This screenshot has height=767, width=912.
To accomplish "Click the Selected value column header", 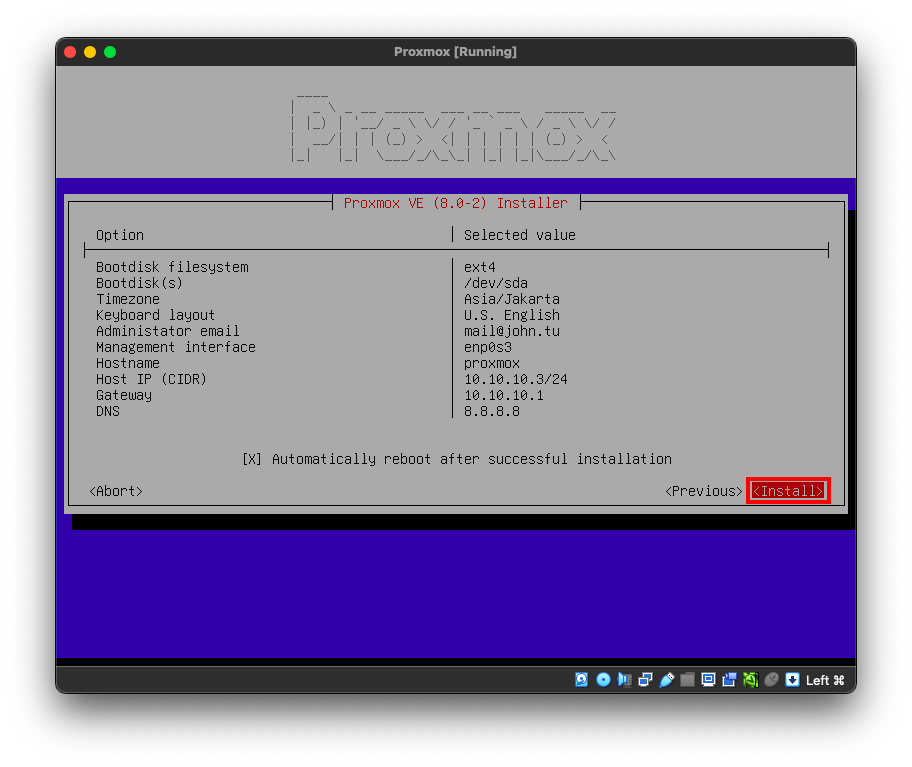I will click(x=519, y=235).
